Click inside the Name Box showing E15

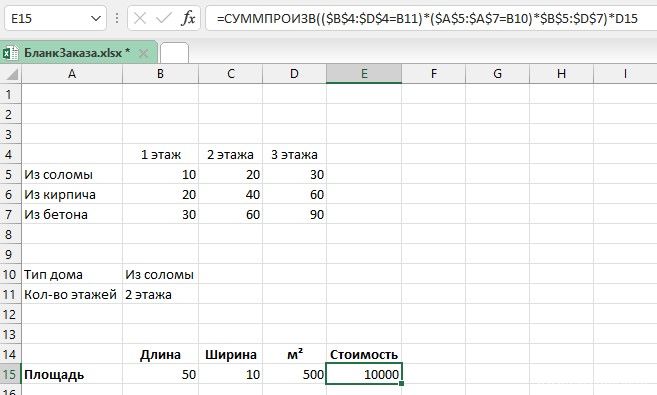point(47,18)
